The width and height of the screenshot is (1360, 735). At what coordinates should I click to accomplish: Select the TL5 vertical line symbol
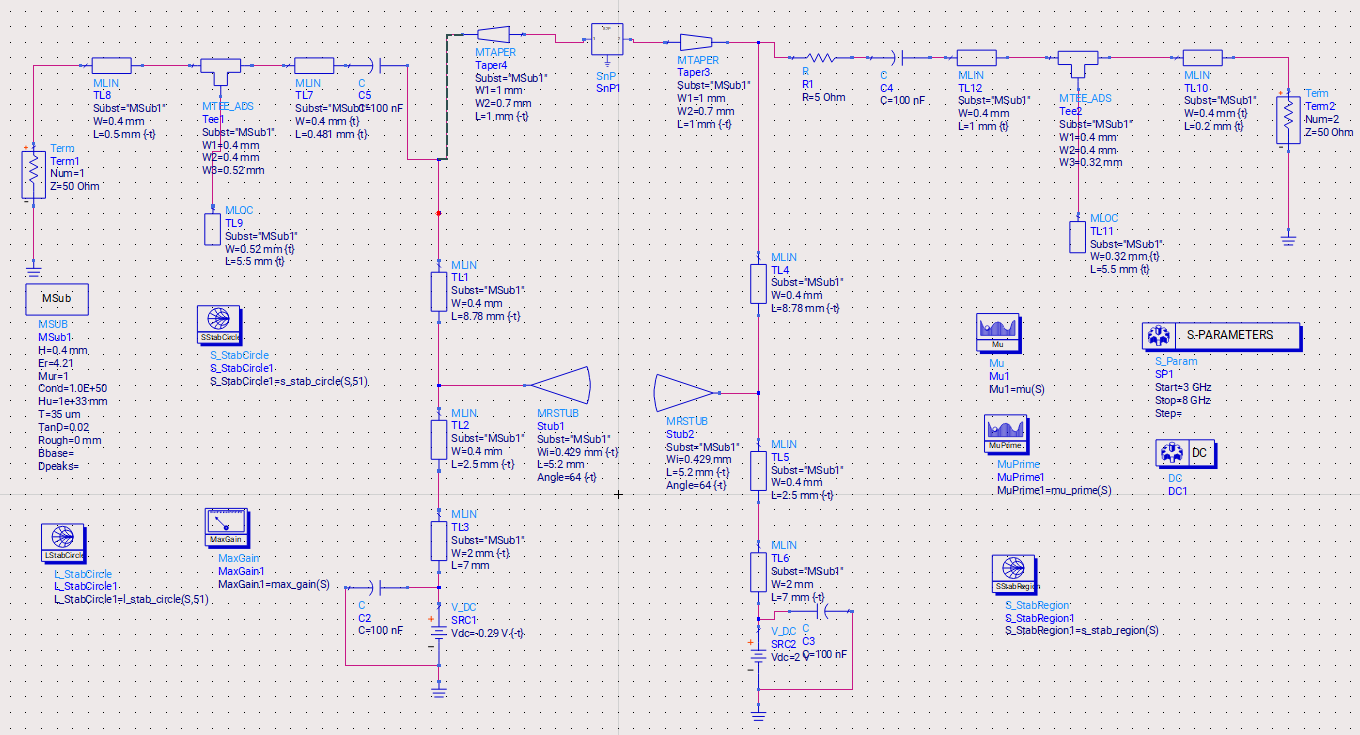[x=759, y=470]
